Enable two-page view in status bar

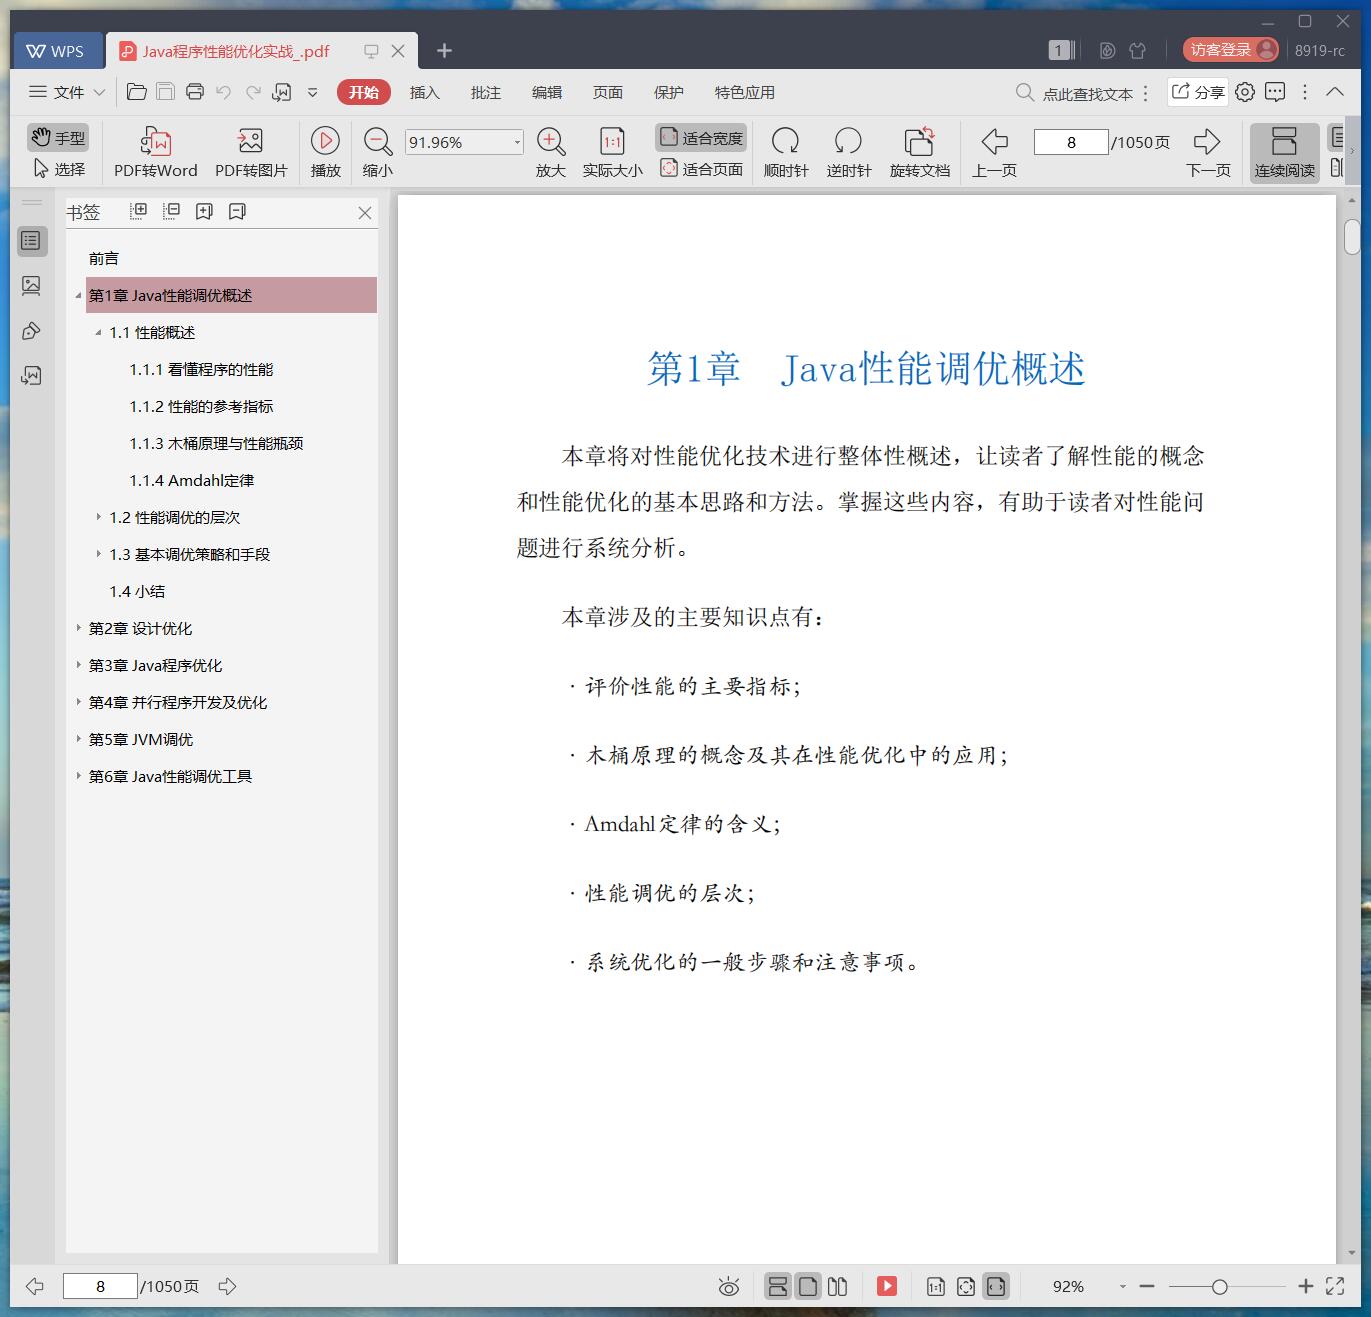point(838,1286)
